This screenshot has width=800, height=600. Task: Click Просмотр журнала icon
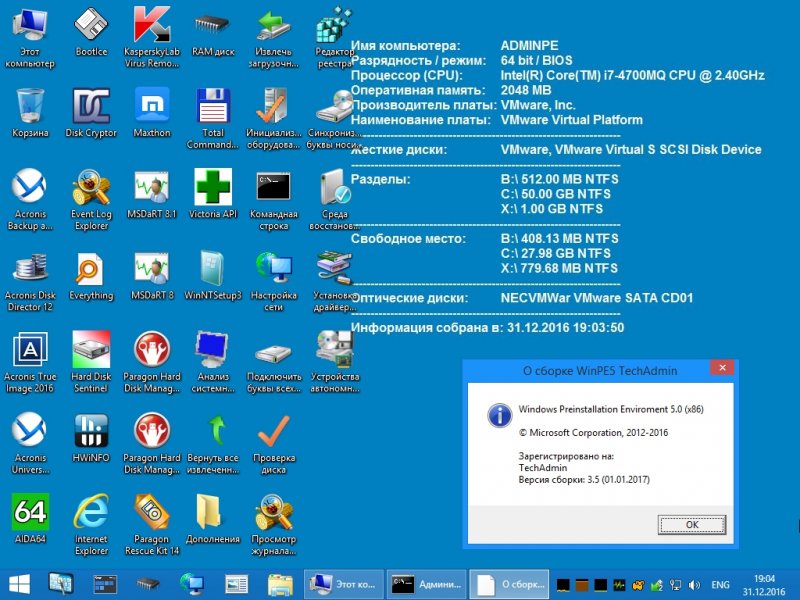pyautogui.click(x=273, y=524)
